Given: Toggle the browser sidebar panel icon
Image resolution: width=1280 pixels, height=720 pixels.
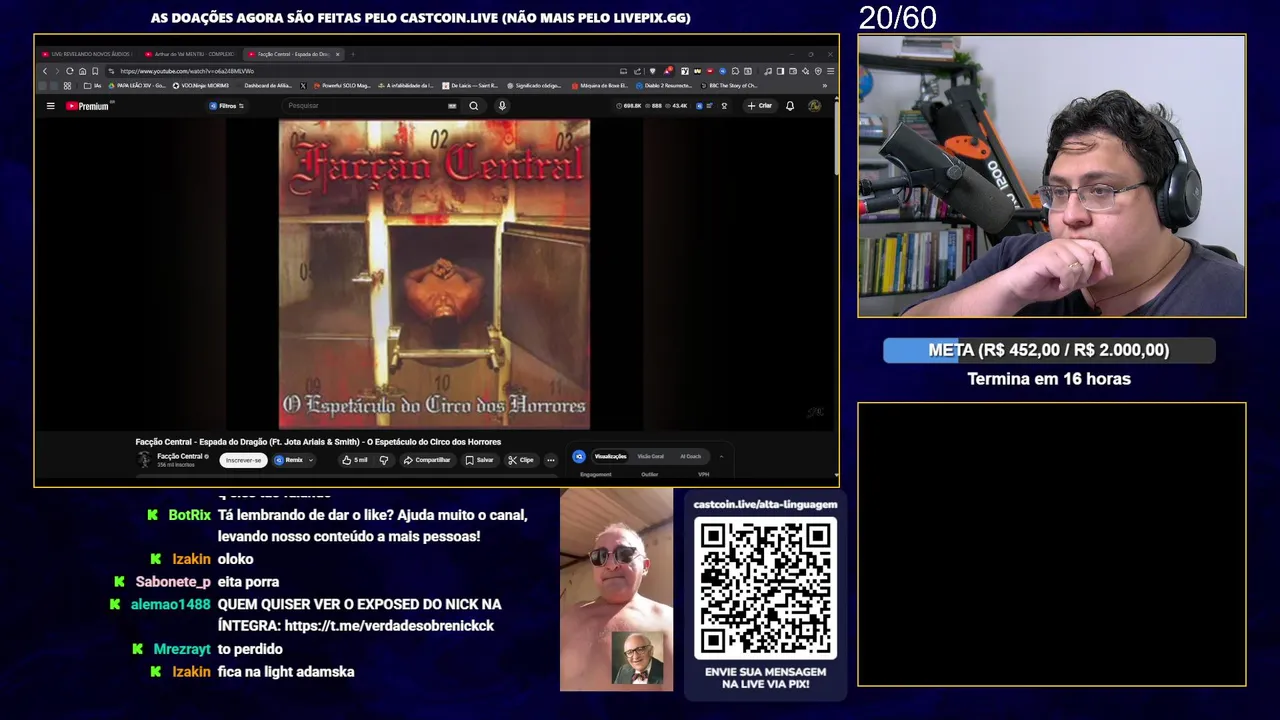Looking at the screenshot, I should coord(780,71).
